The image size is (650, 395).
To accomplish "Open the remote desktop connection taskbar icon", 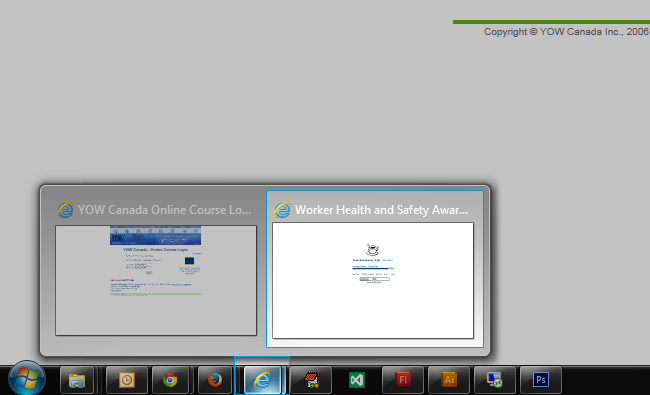I will [495, 380].
